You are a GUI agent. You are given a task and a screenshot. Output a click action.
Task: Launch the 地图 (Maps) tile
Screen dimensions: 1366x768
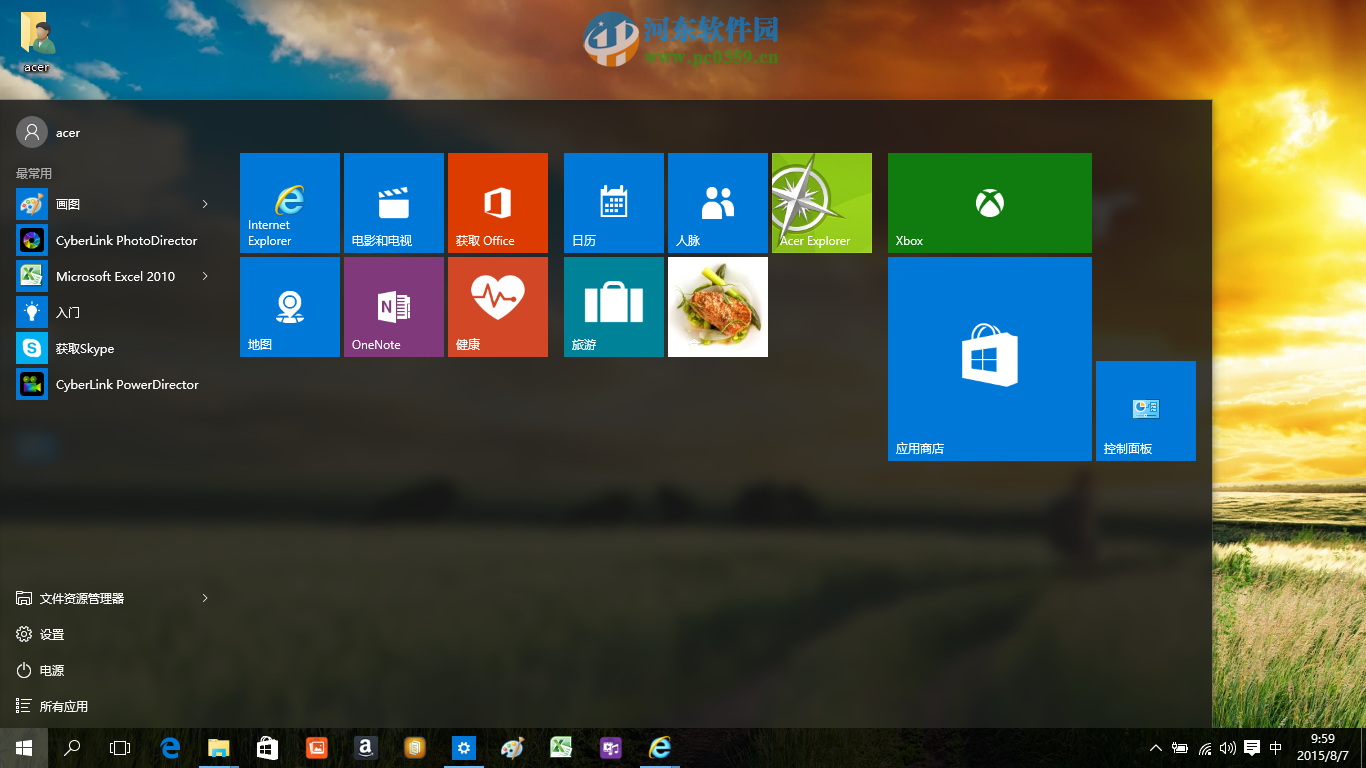pos(289,306)
